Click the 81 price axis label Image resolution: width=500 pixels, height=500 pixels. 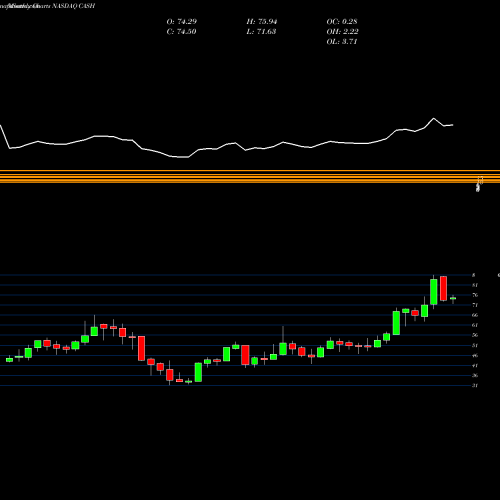pyautogui.click(x=475, y=285)
